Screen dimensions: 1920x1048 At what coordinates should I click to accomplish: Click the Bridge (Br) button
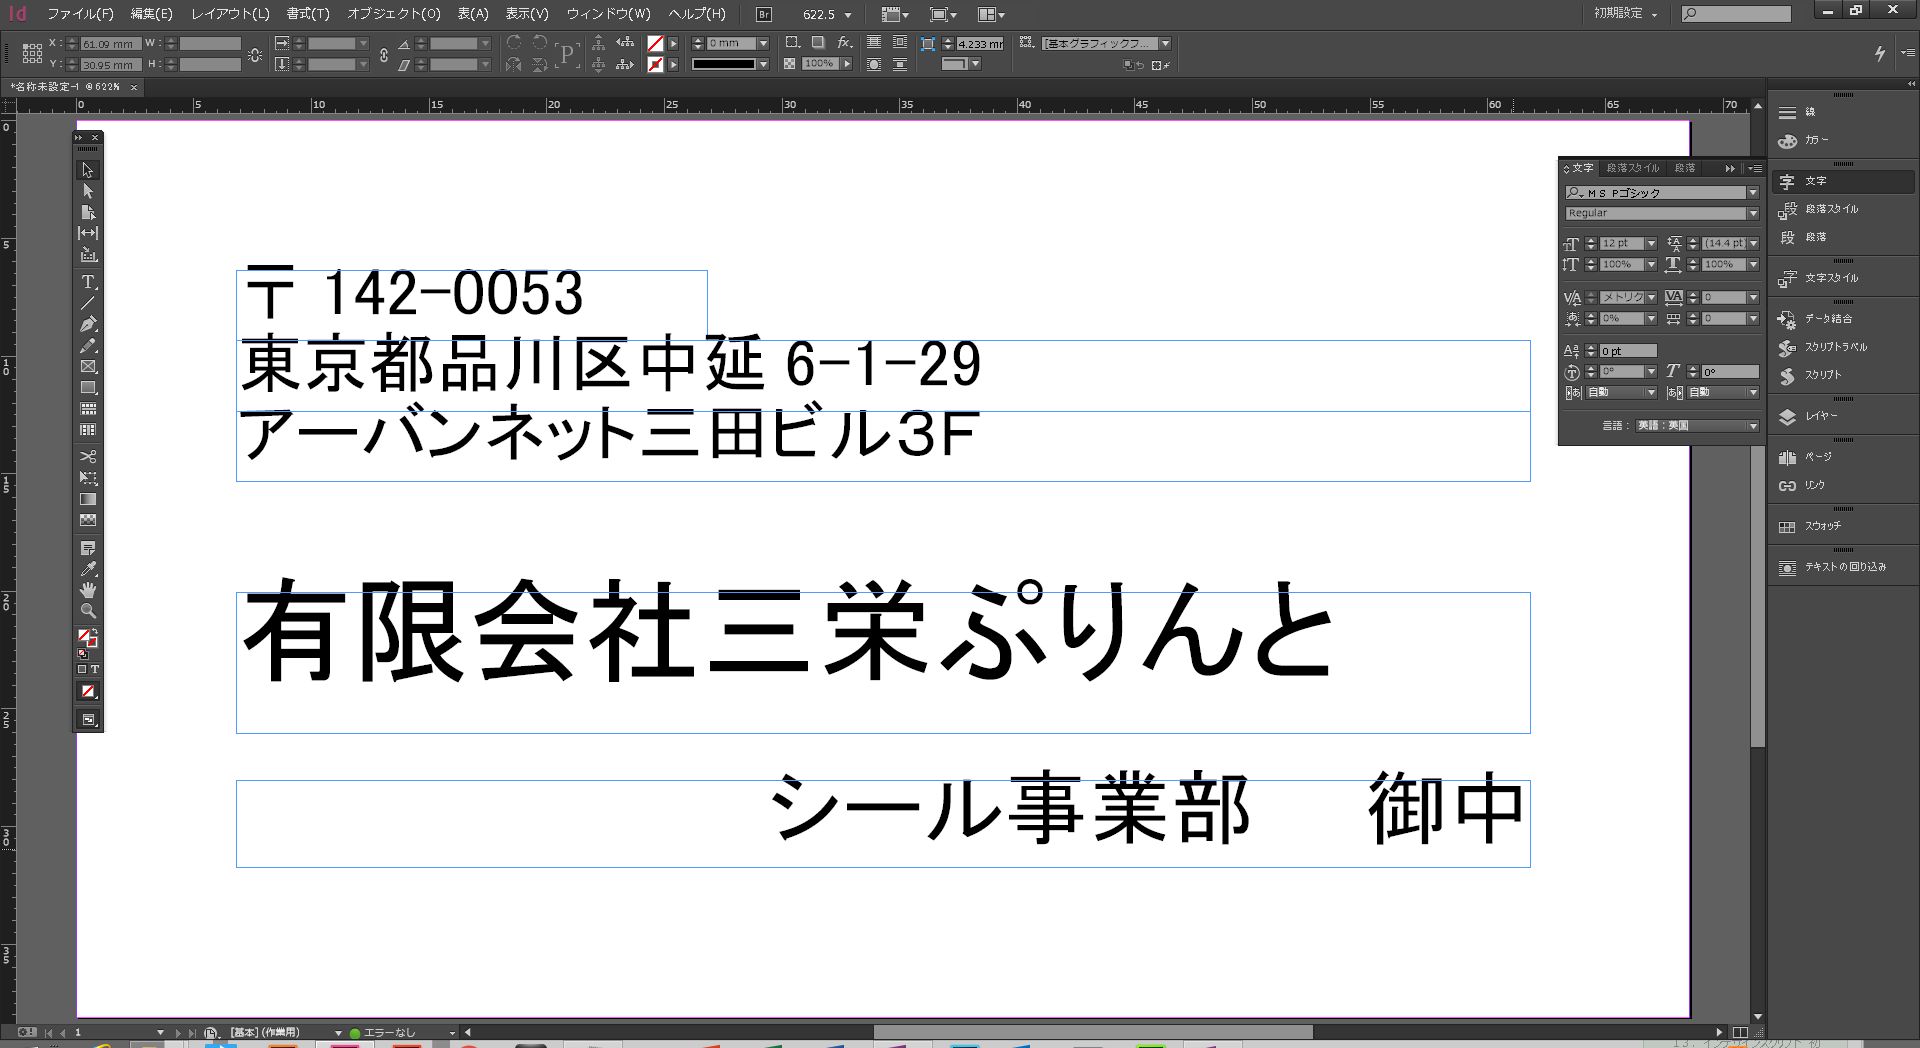[x=764, y=14]
